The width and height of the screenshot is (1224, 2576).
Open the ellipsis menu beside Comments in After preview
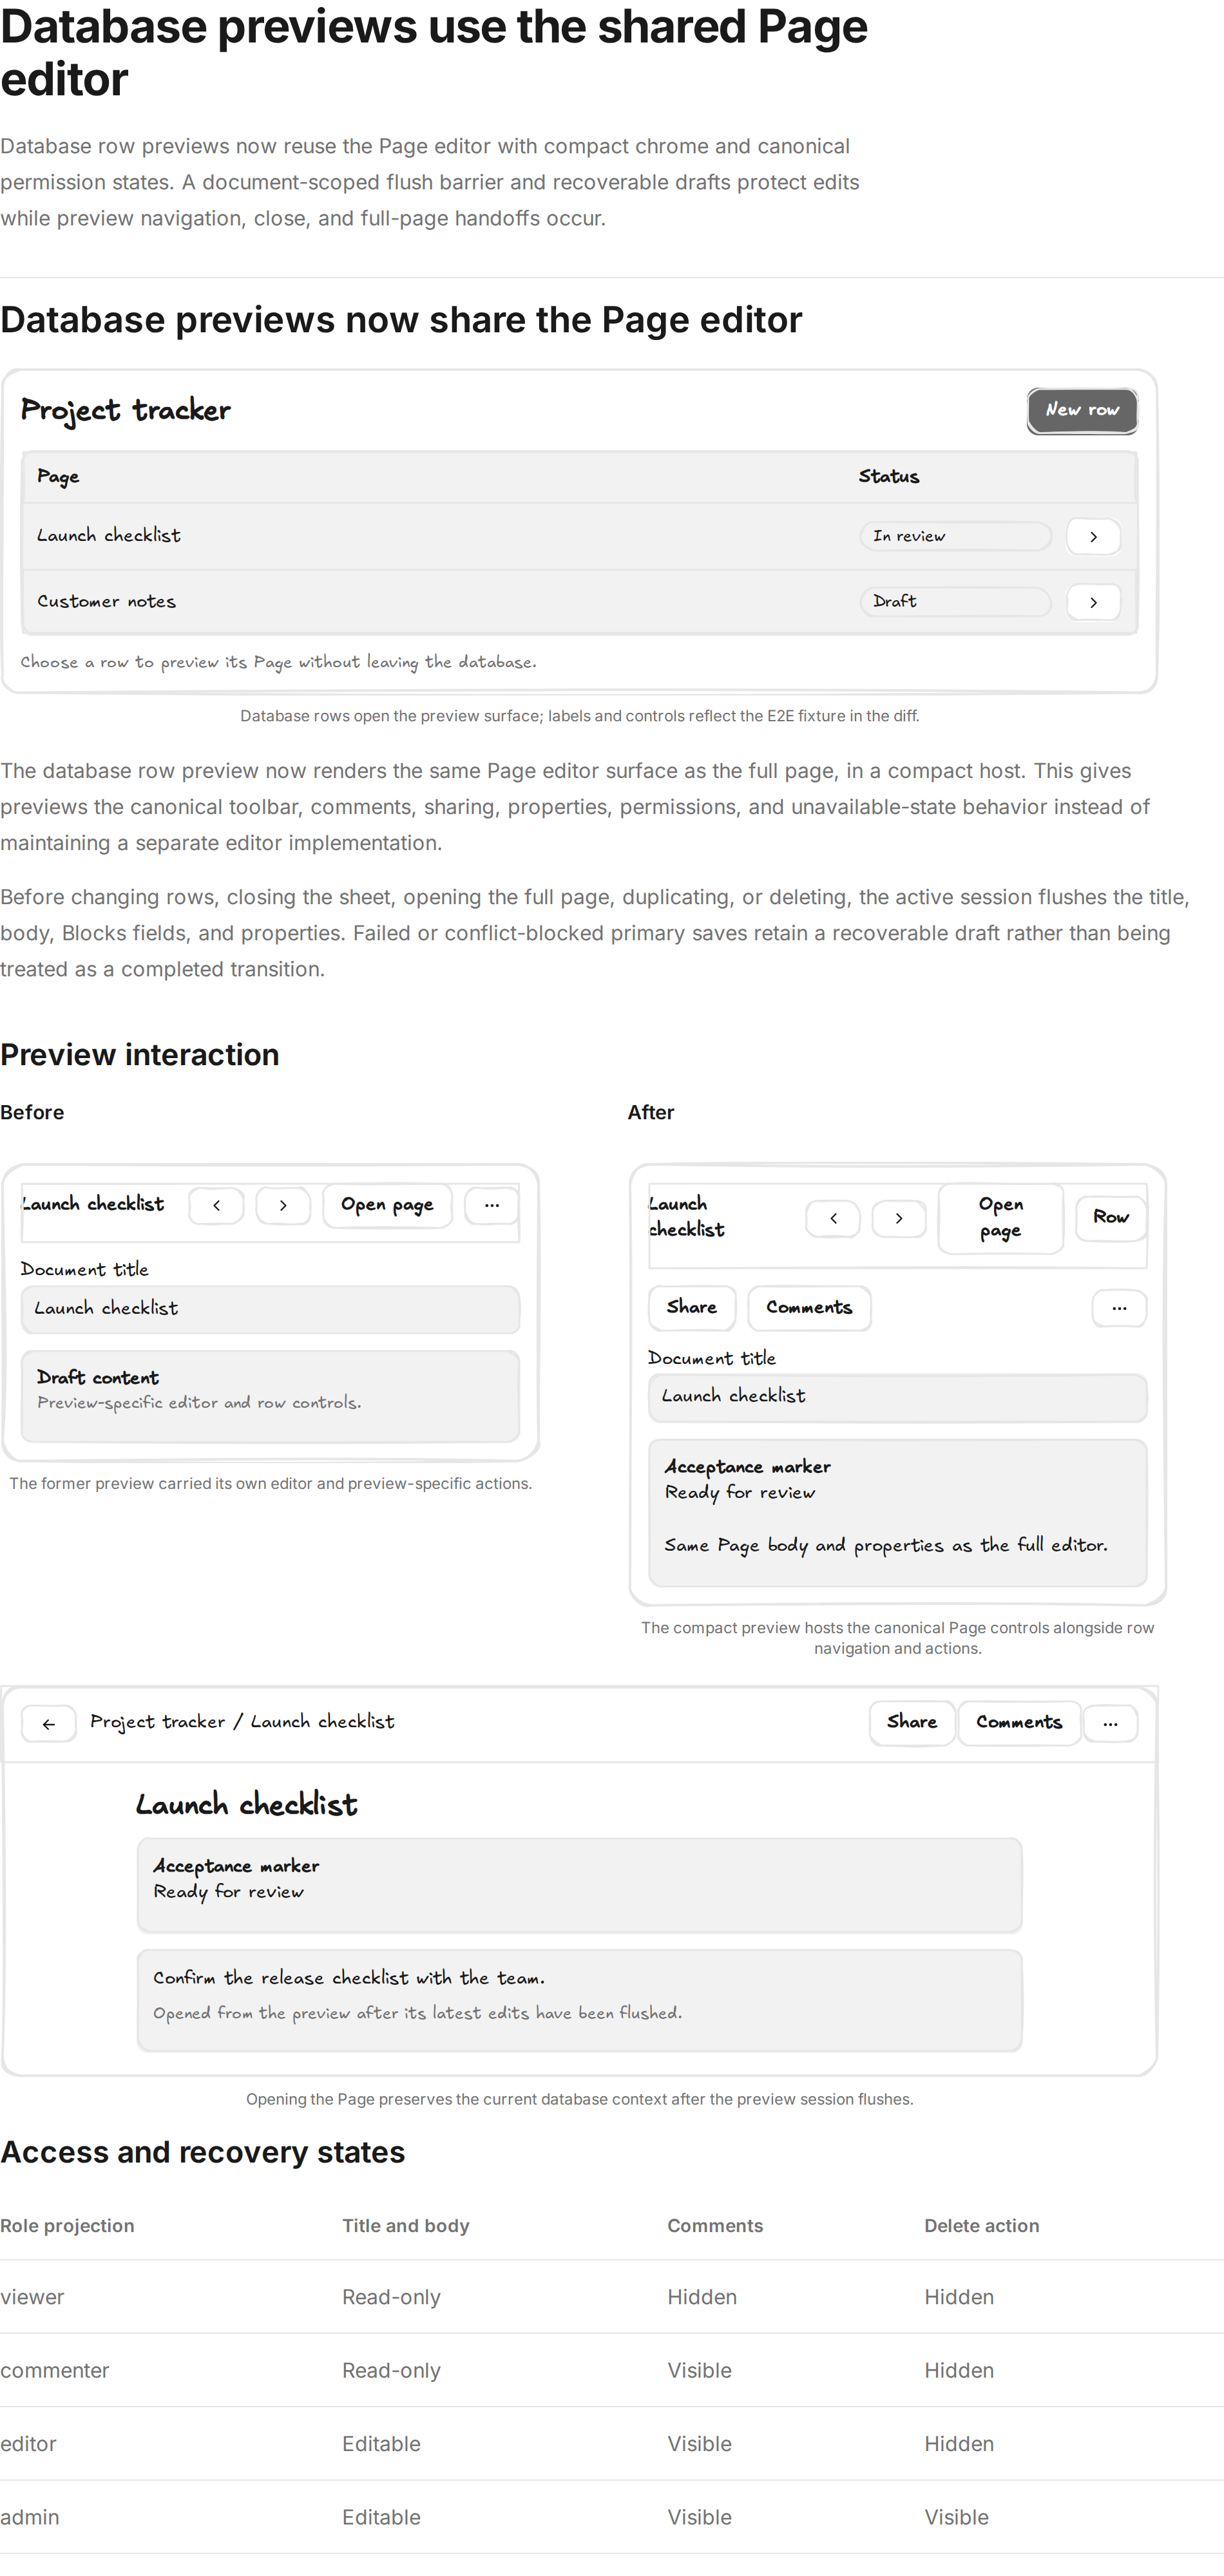coord(1119,1308)
